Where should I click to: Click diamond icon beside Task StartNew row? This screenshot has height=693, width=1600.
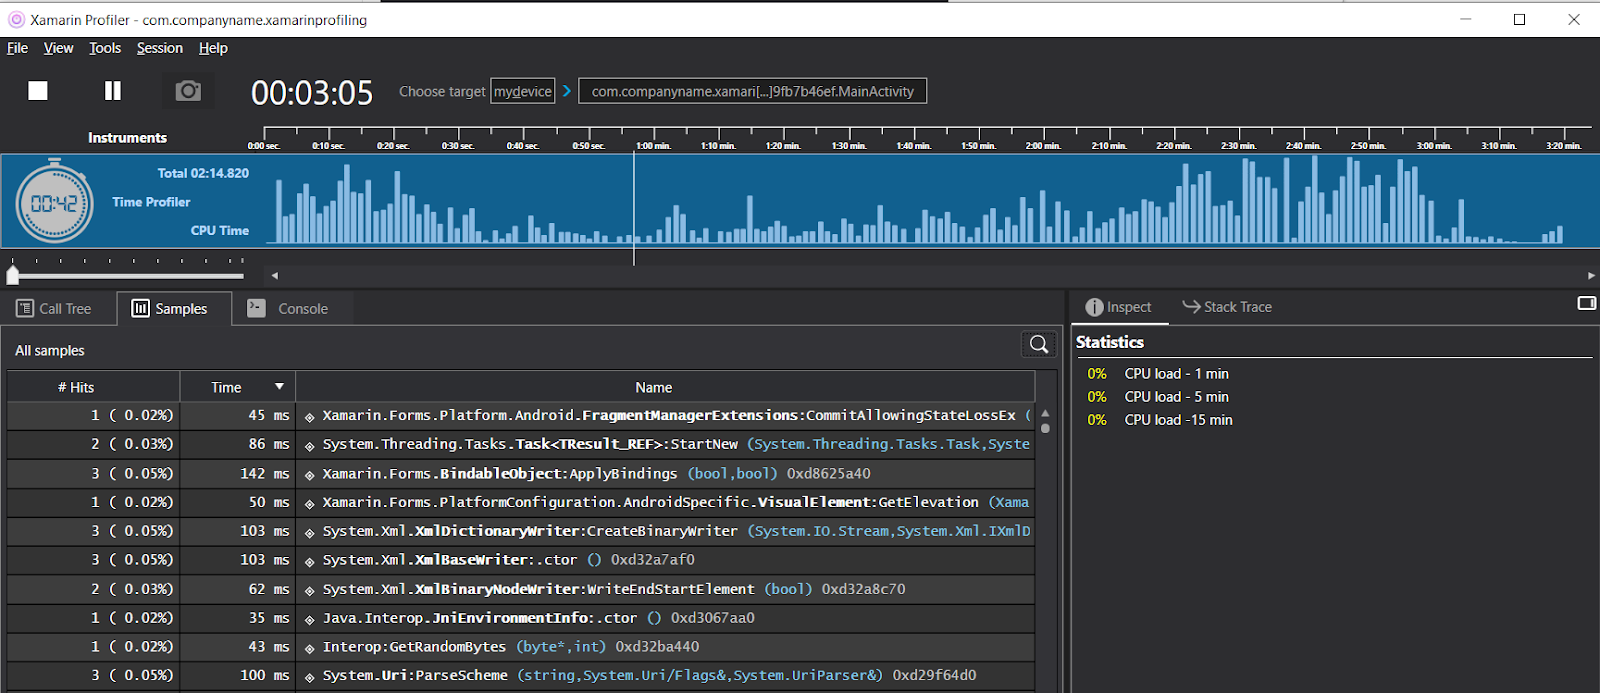310,446
